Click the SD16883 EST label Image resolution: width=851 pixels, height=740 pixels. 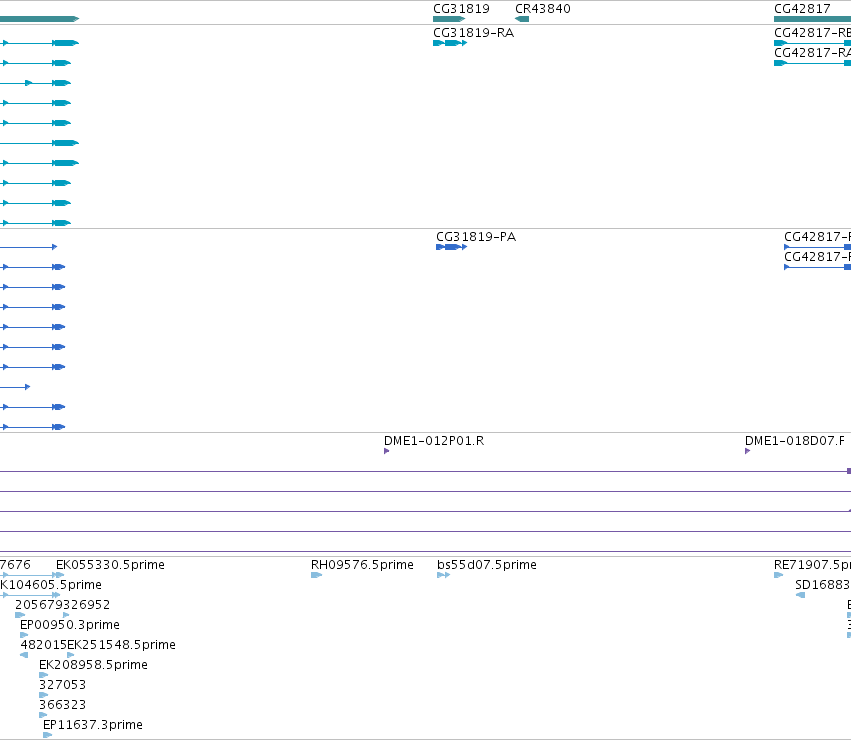(823, 585)
